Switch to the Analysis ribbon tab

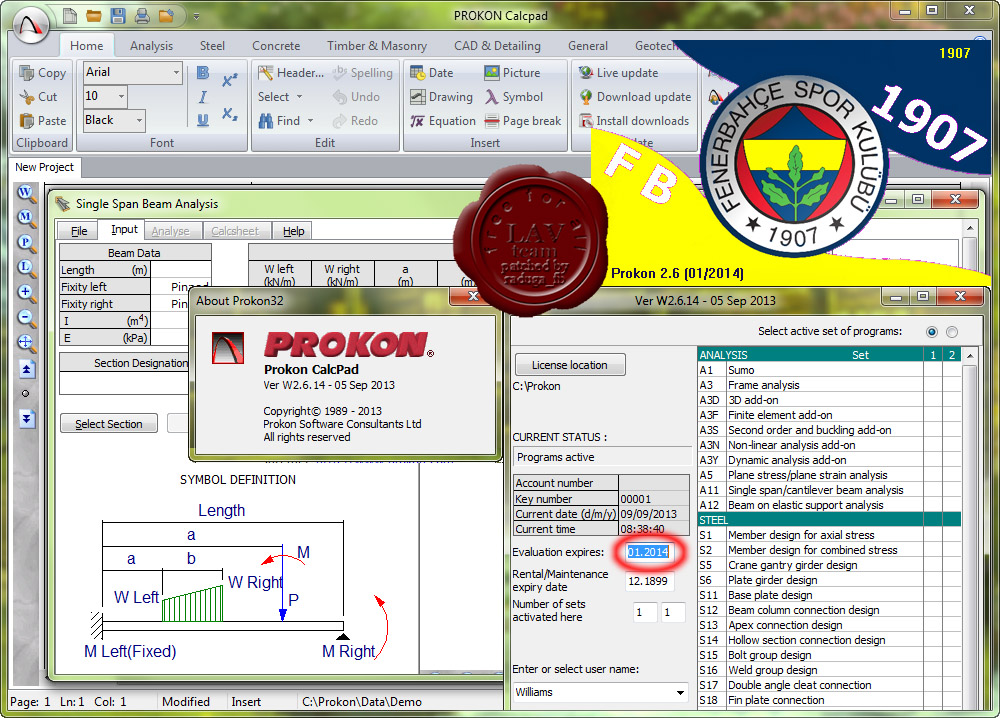151,46
